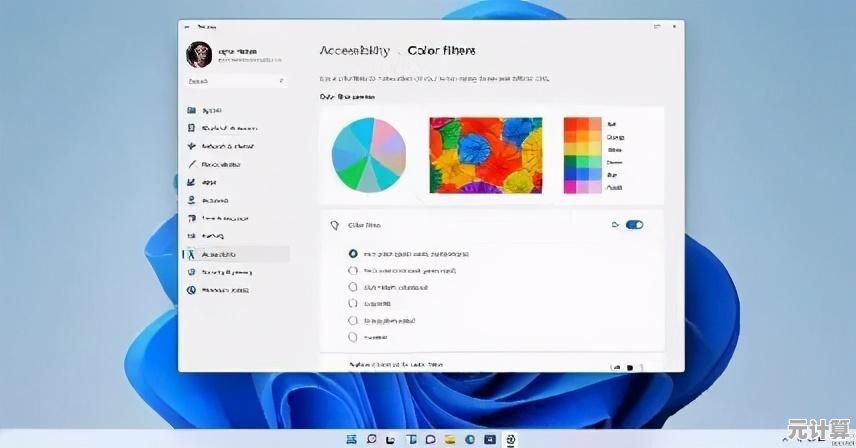Open the user account profile header
The width and height of the screenshot is (856, 448).
[x=235, y=55]
